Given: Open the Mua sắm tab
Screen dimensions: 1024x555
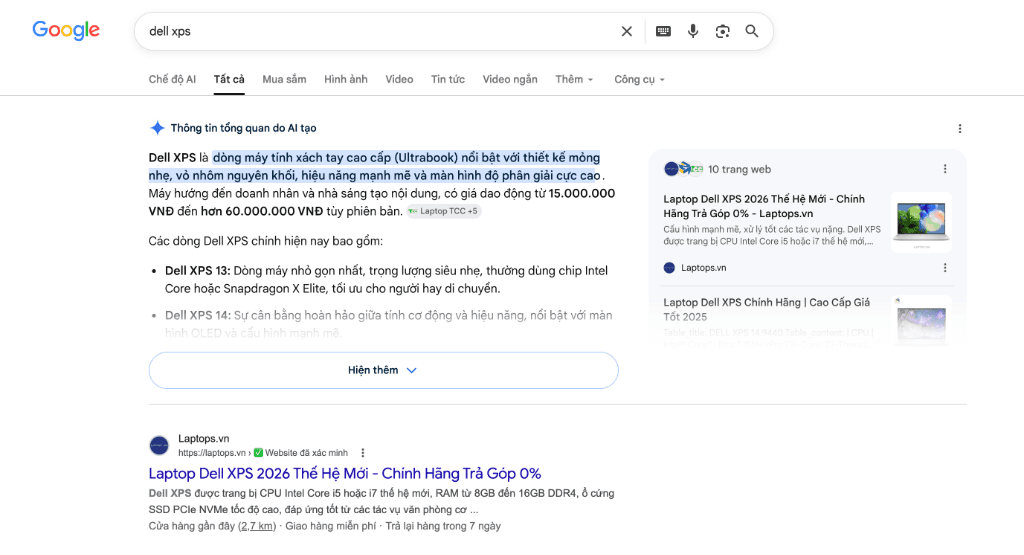Looking at the screenshot, I should [284, 79].
